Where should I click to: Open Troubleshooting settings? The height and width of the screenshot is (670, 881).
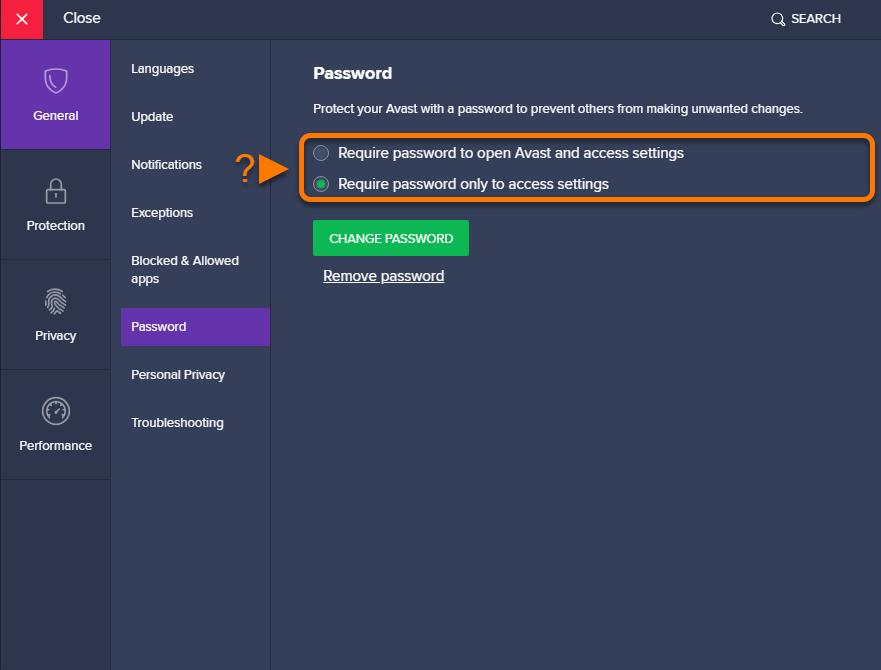(177, 423)
